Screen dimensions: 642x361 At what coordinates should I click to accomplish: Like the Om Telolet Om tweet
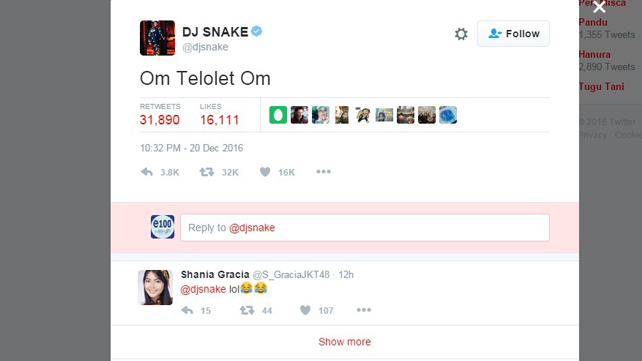point(265,172)
